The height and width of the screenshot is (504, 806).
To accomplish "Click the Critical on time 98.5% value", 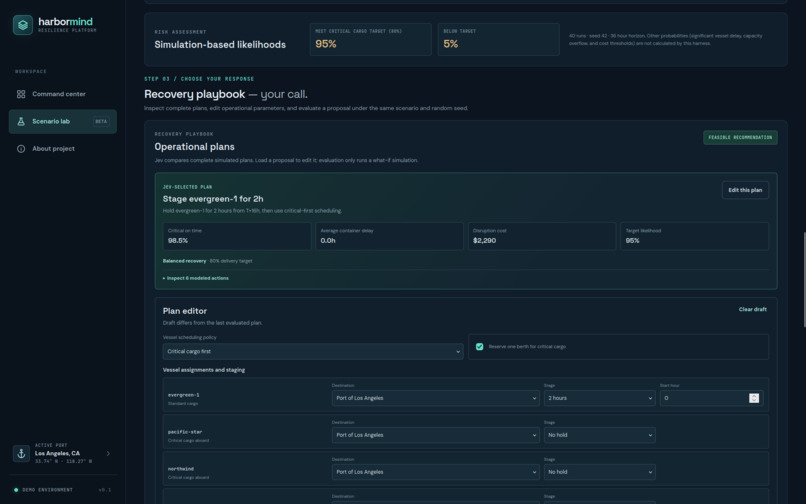I will (x=178, y=241).
